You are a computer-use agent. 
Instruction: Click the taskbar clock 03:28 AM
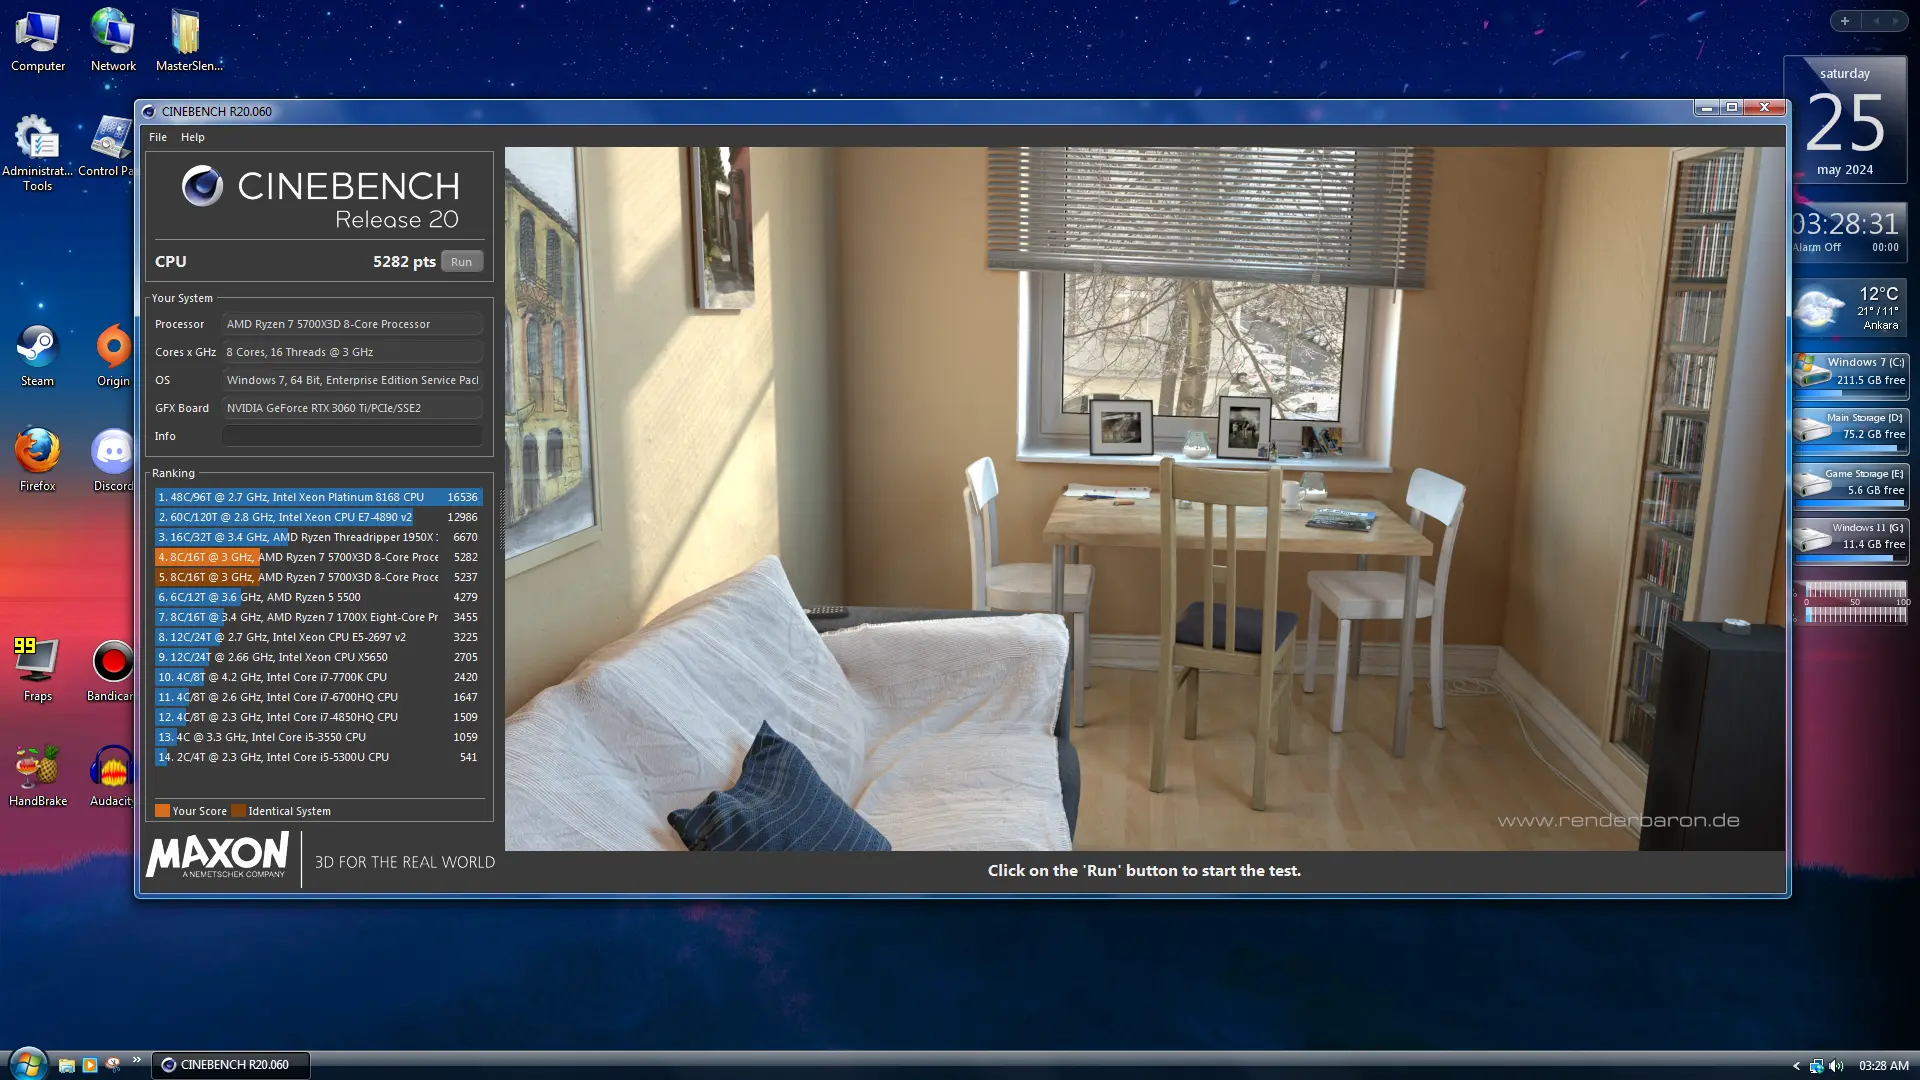[x=1883, y=1066]
